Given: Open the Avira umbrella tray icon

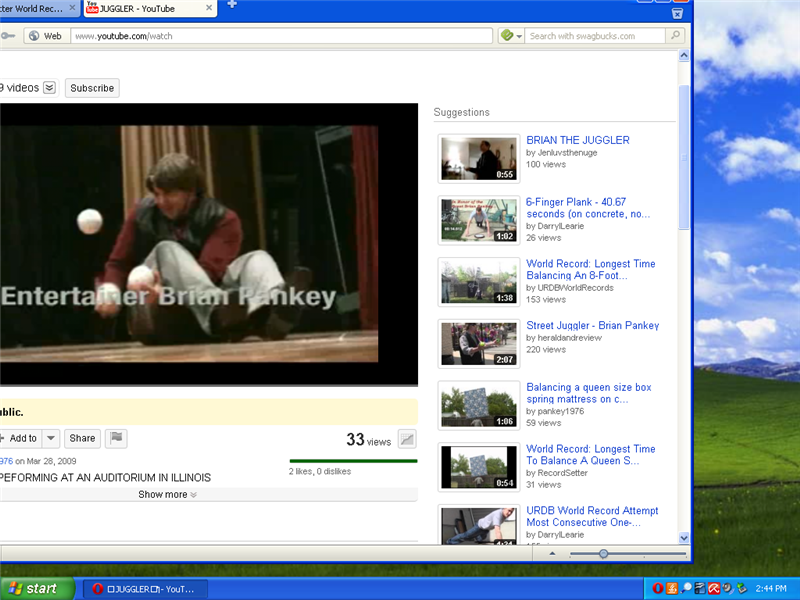Looking at the screenshot, I should 714,588.
